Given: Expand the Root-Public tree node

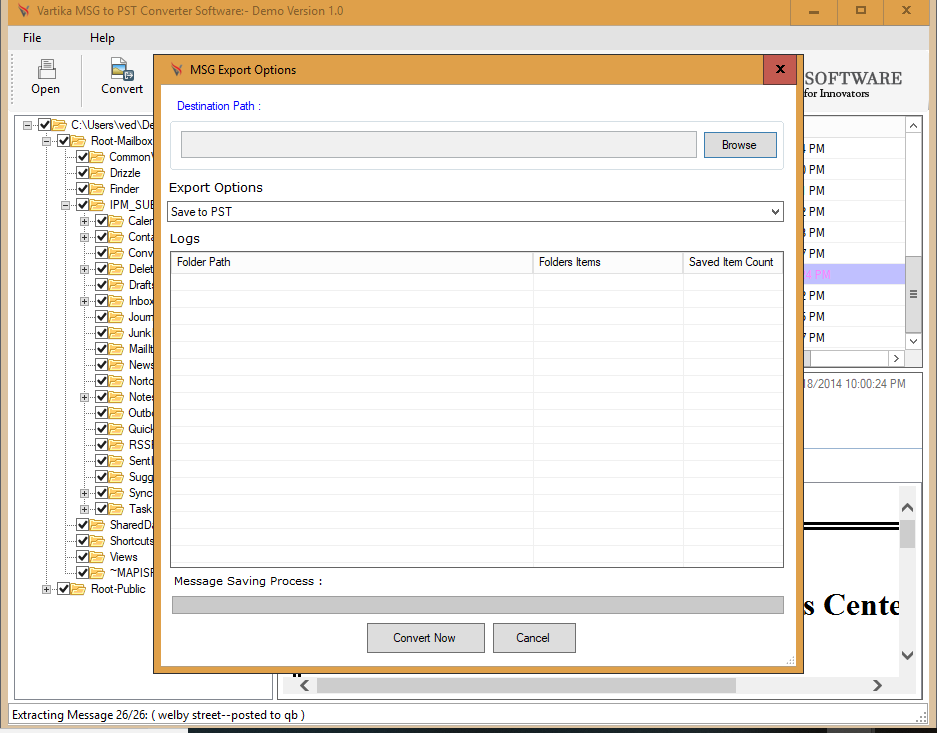Looking at the screenshot, I should coord(47,590).
